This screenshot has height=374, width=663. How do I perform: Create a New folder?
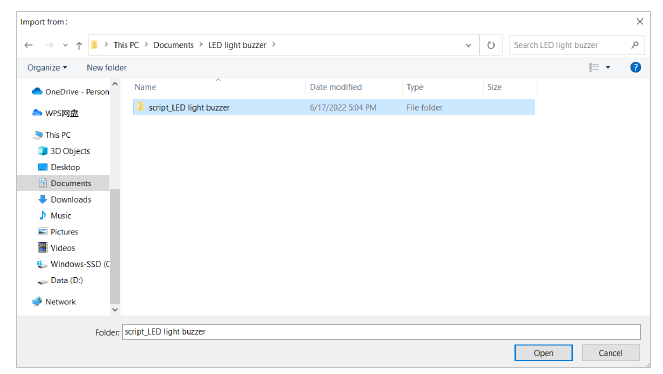click(107, 68)
